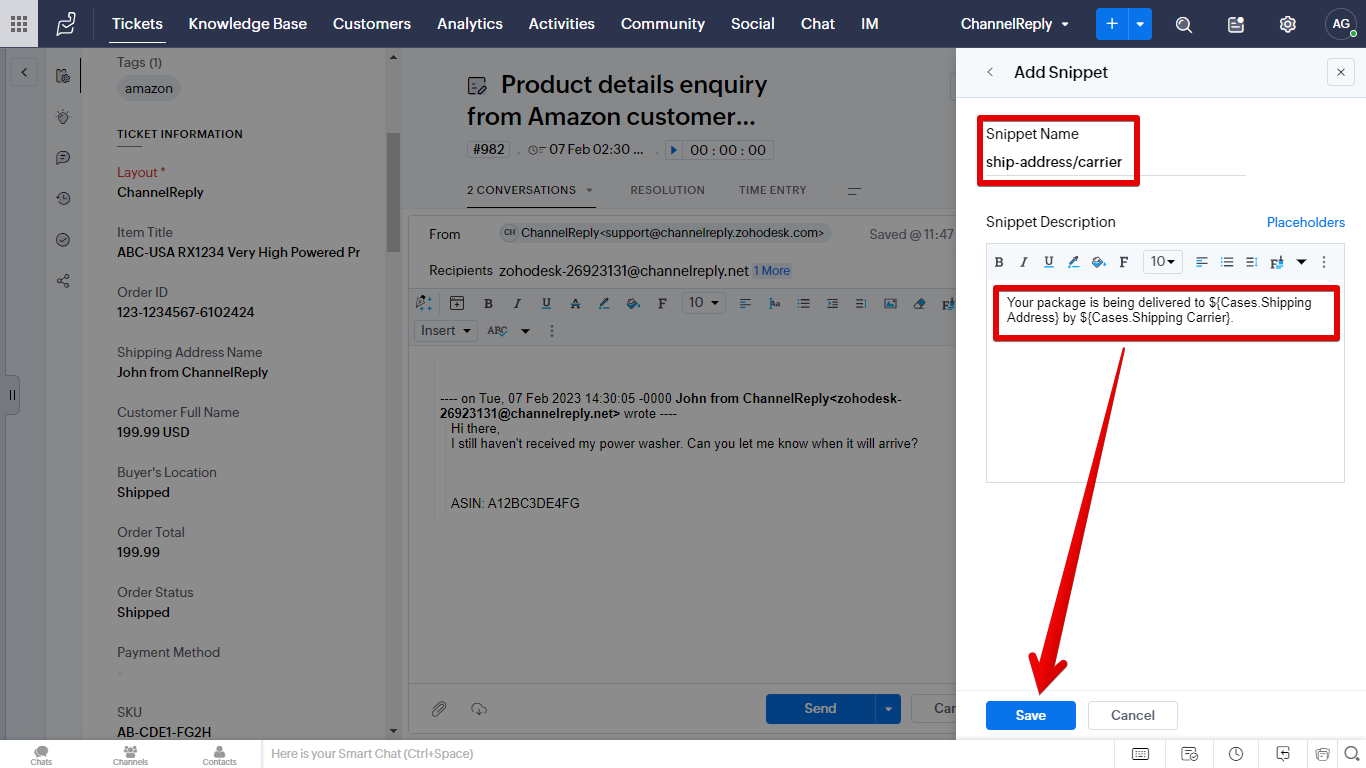Image resolution: width=1366 pixels, height=768 pixels.
Task: Open ticket properties sidebar icon
Action: pos(63,75)
